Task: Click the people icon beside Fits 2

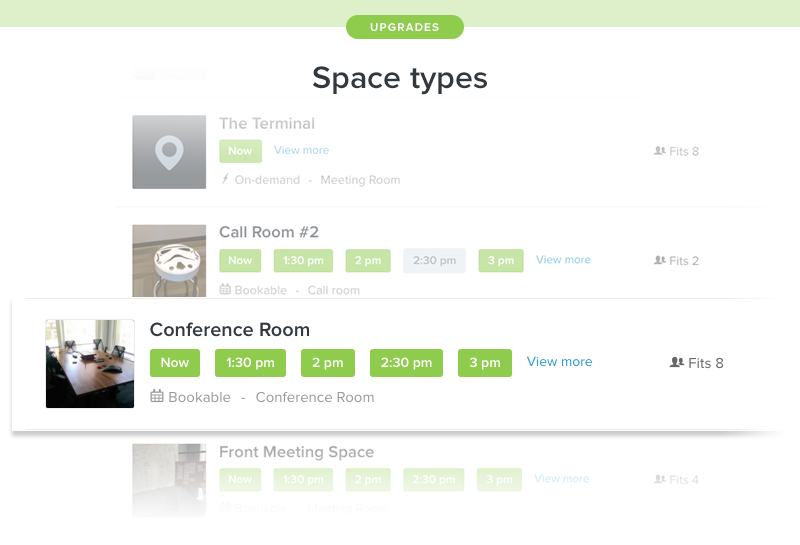Action: pos(659,260)
